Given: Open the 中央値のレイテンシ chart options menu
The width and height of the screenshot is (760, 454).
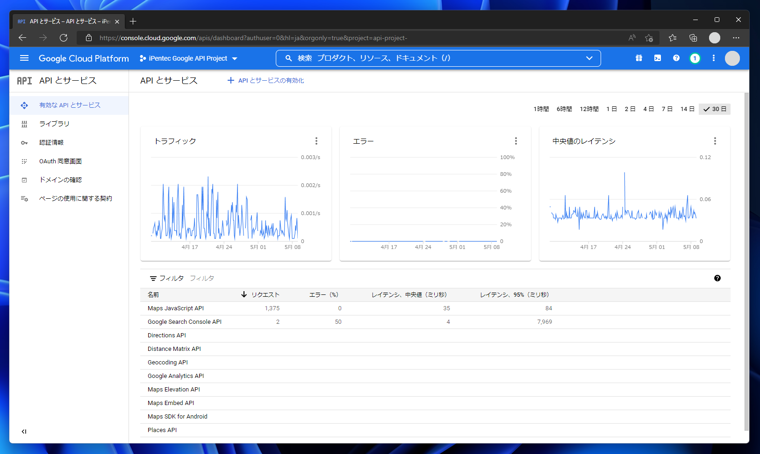Looking at the screenshot, I should [715, 141].
